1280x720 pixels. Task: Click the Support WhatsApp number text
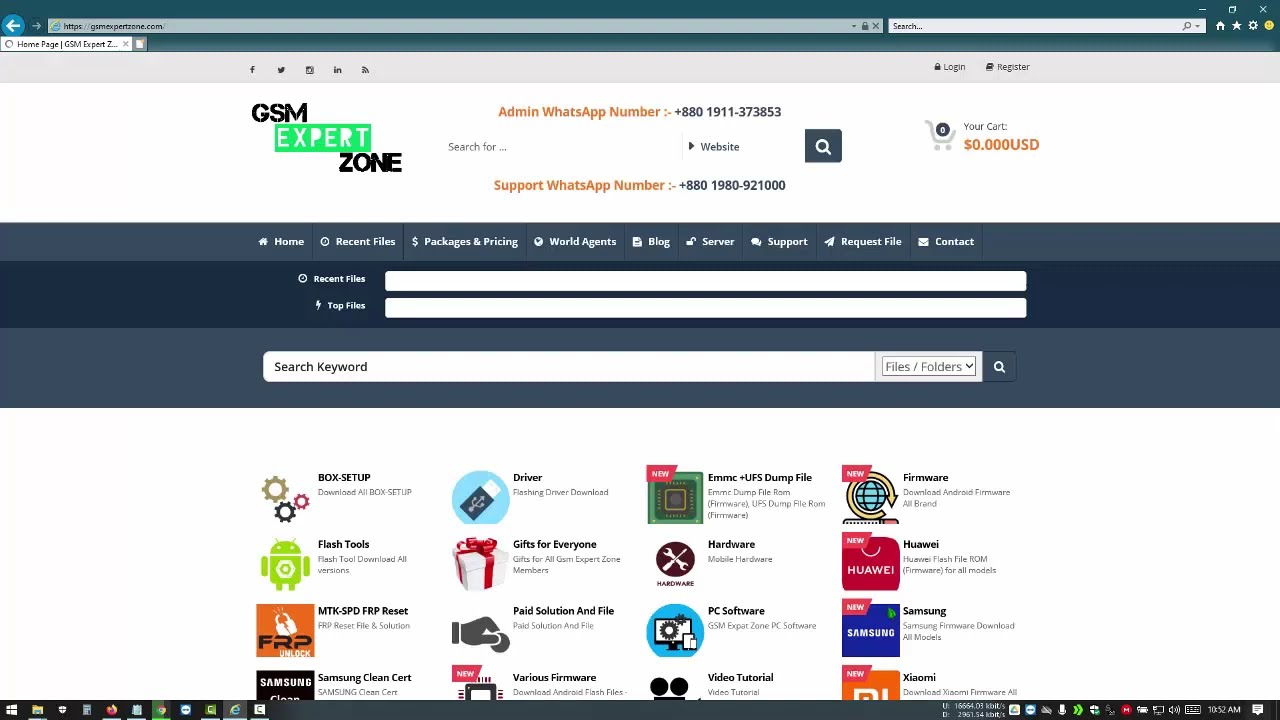pyautogui.click(x=639, y=185)
